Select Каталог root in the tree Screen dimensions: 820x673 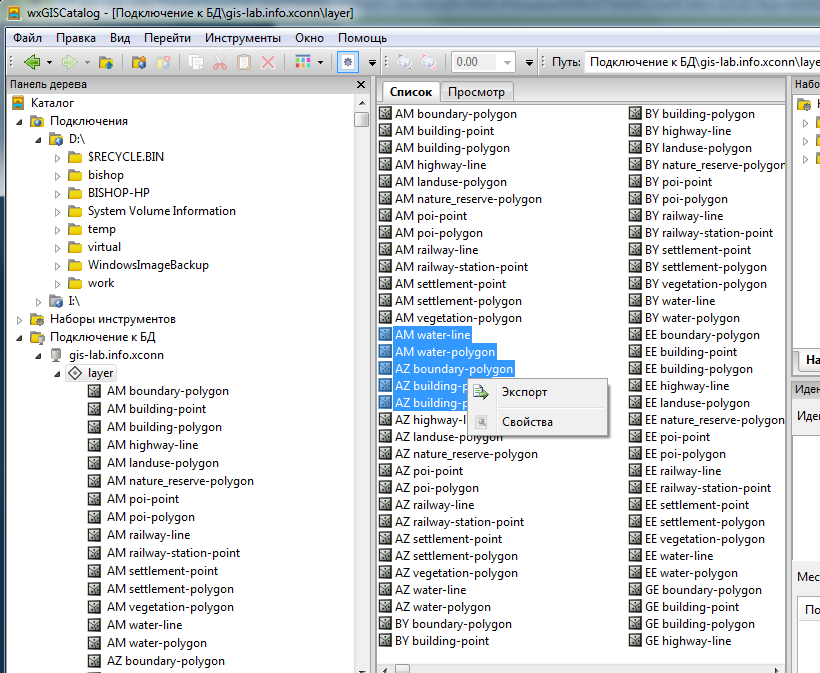click(52, 103)
